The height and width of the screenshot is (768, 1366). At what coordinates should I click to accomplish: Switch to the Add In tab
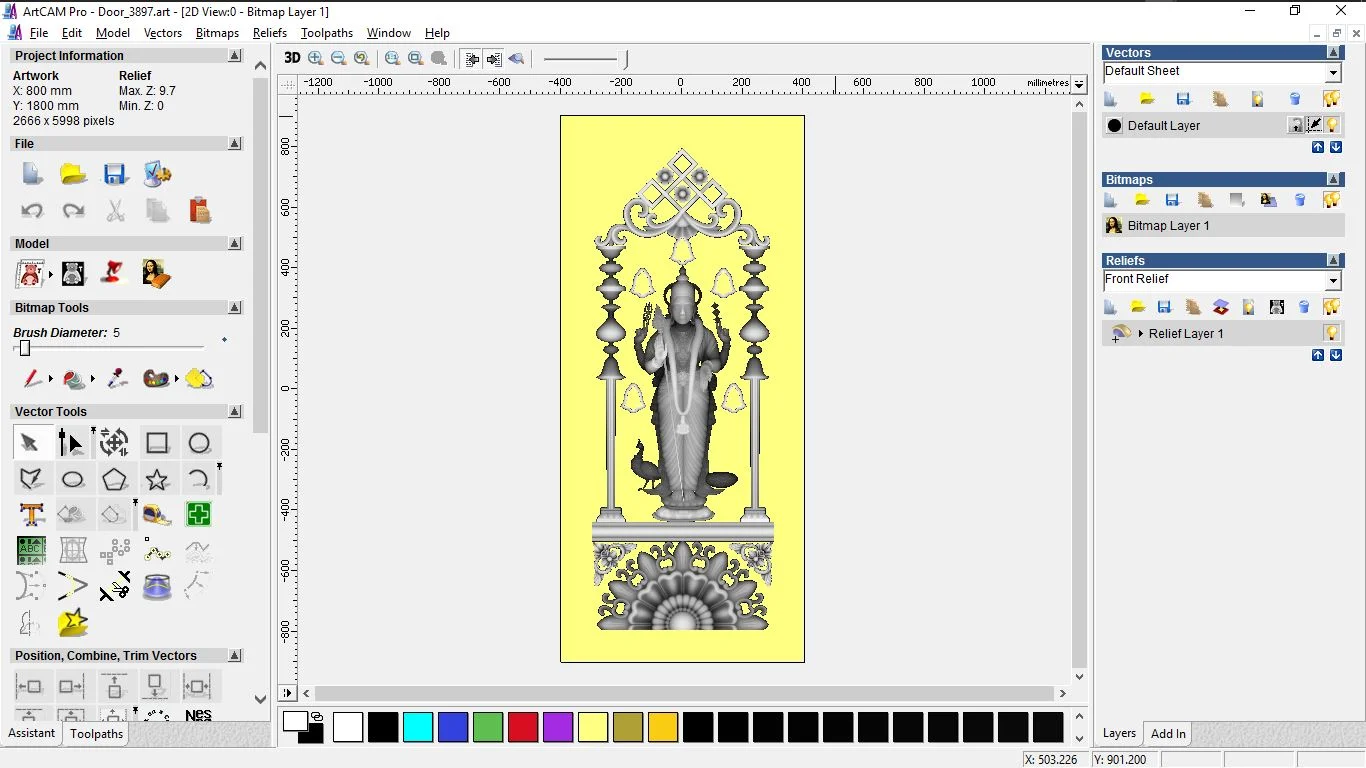[x=1168, y=733]
